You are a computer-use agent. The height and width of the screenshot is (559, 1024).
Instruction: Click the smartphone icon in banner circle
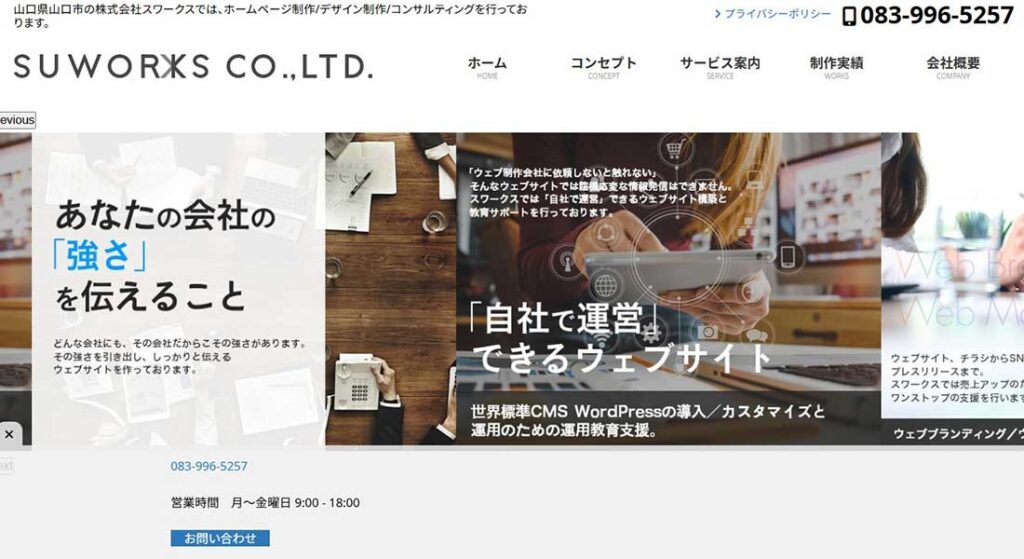point(788,256)
